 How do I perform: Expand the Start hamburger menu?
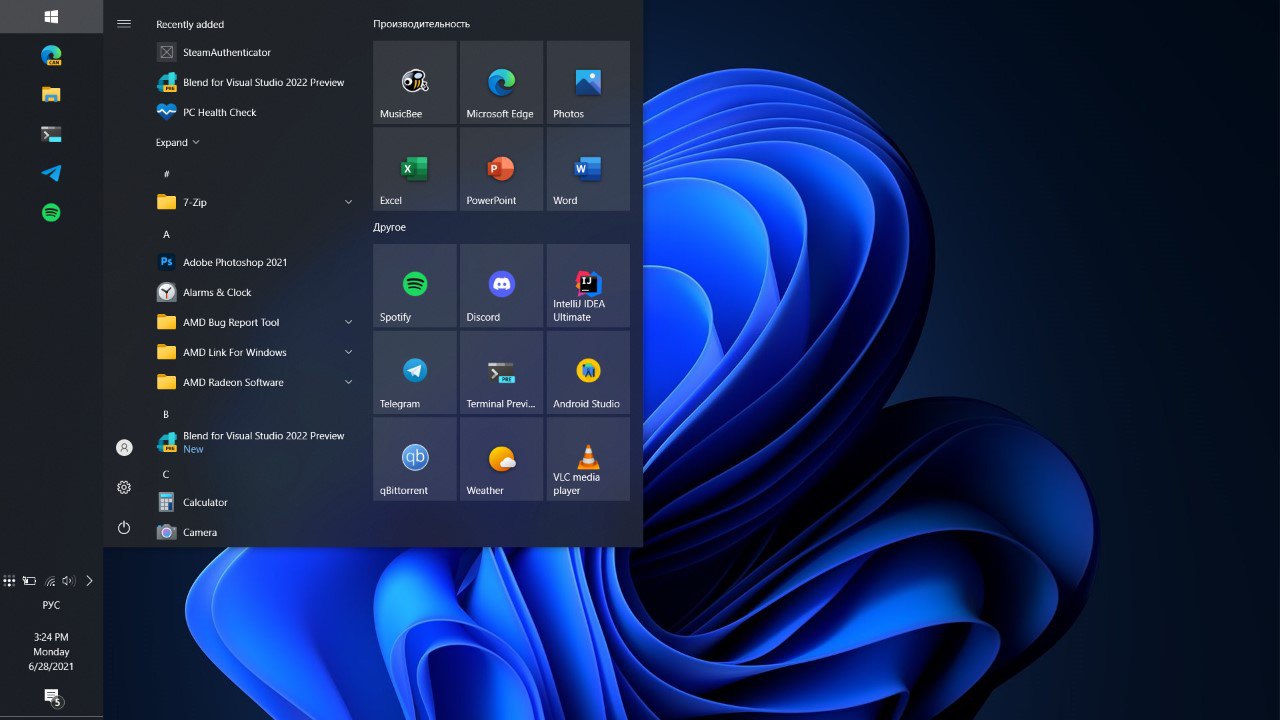124,23
